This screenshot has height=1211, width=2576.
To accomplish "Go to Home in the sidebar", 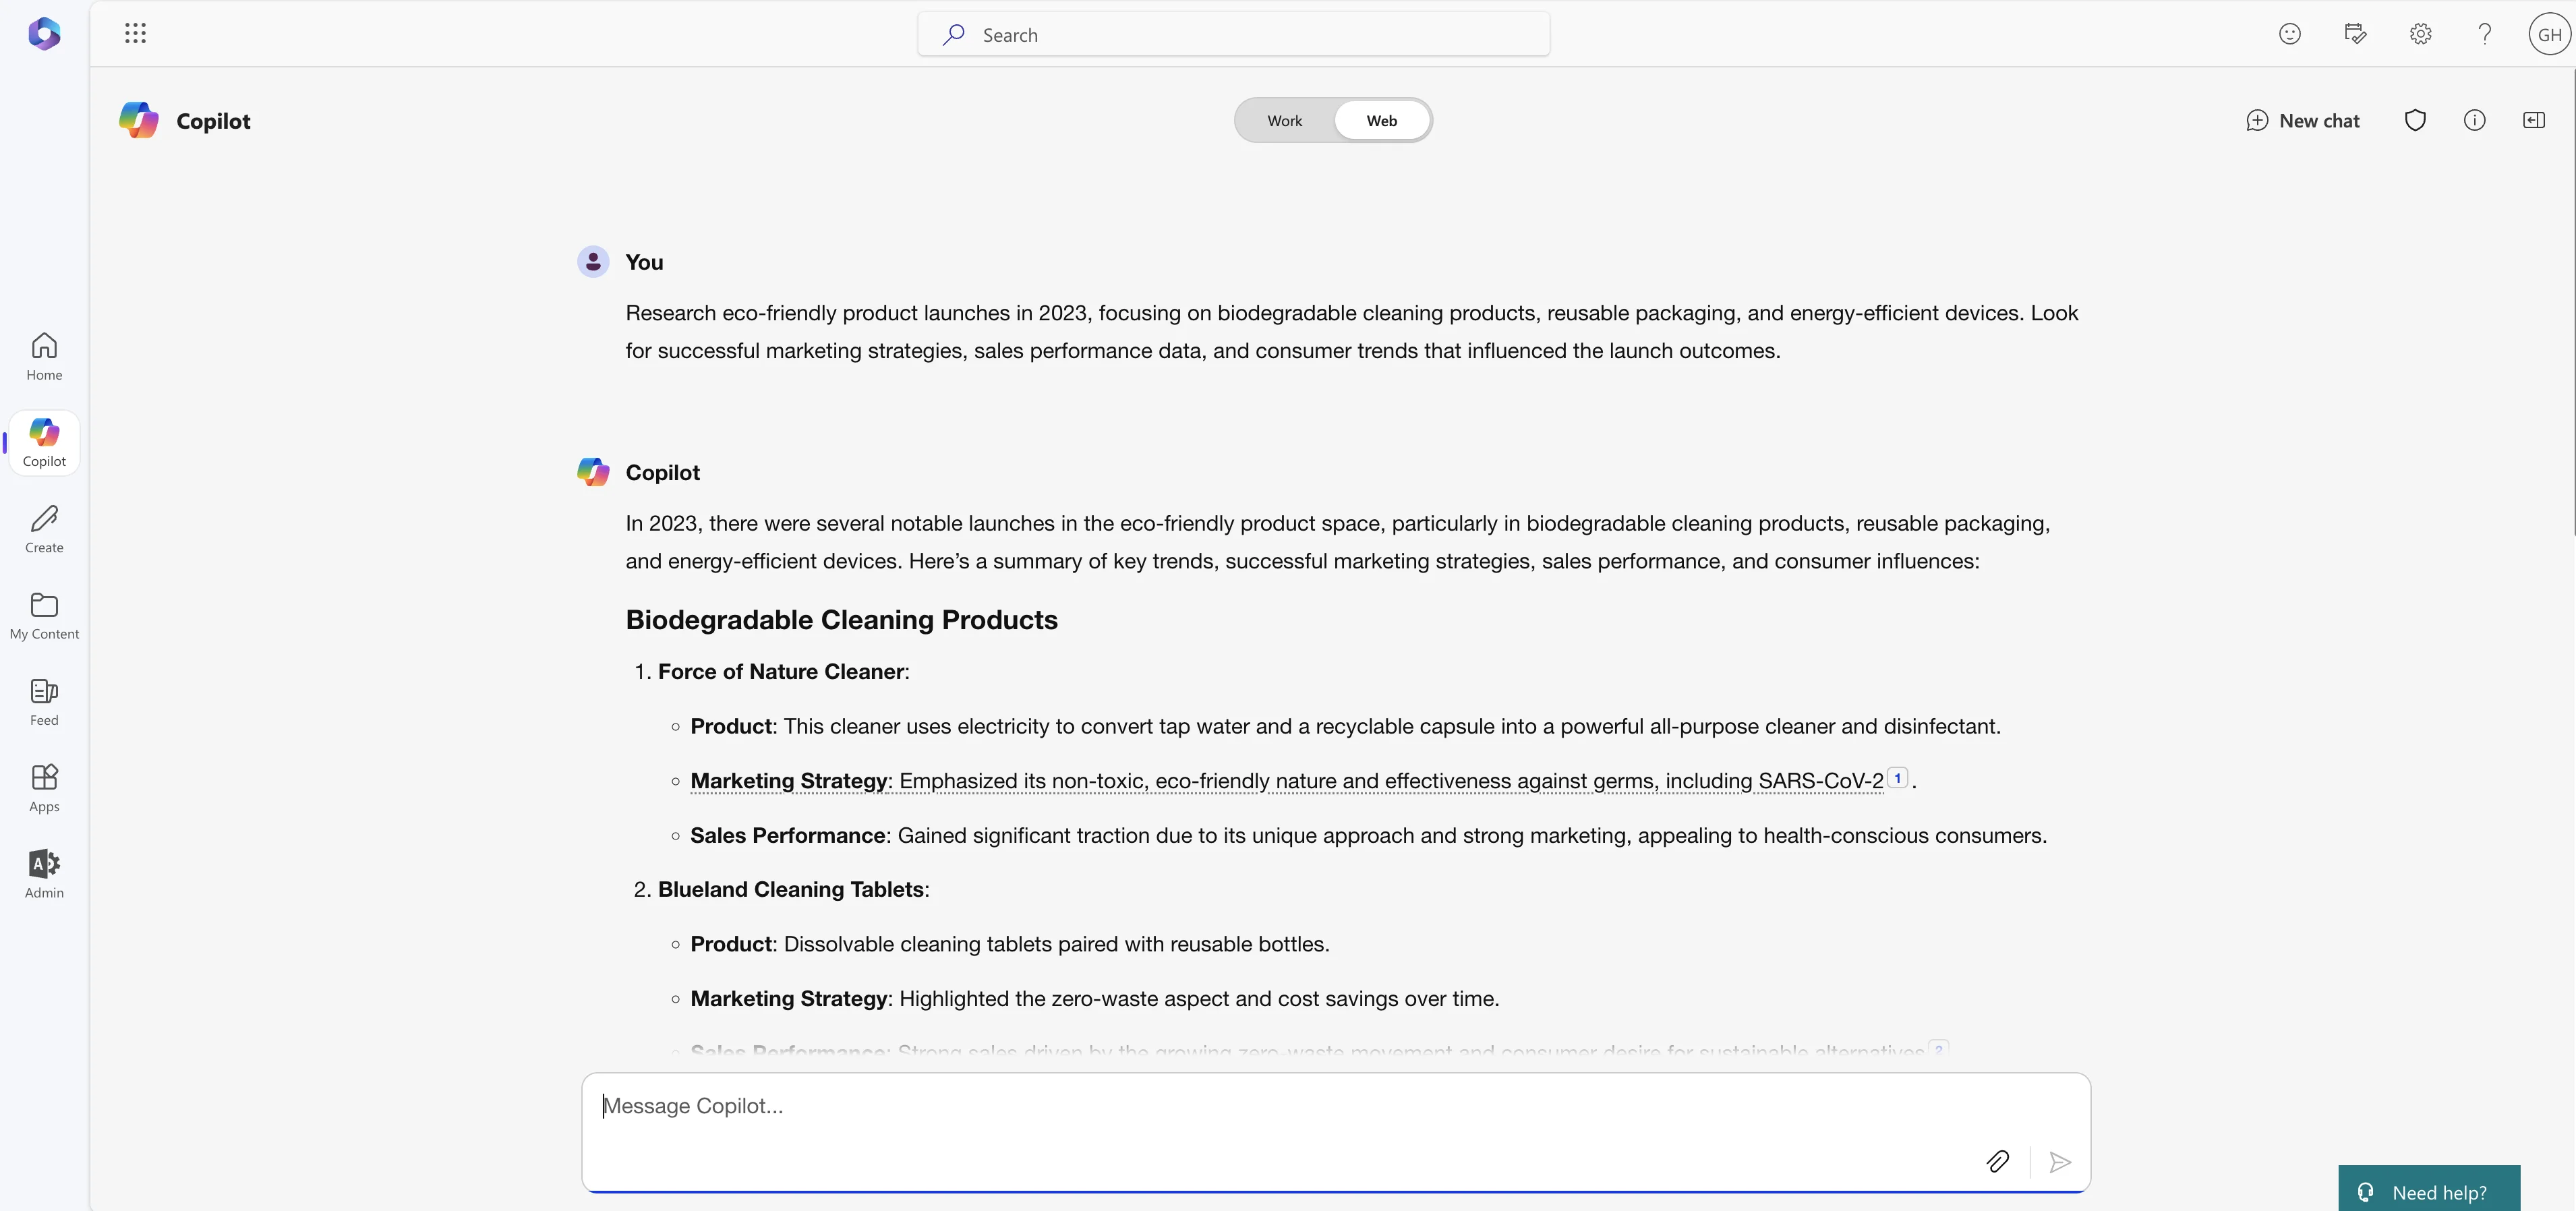I will coord(44,356).
